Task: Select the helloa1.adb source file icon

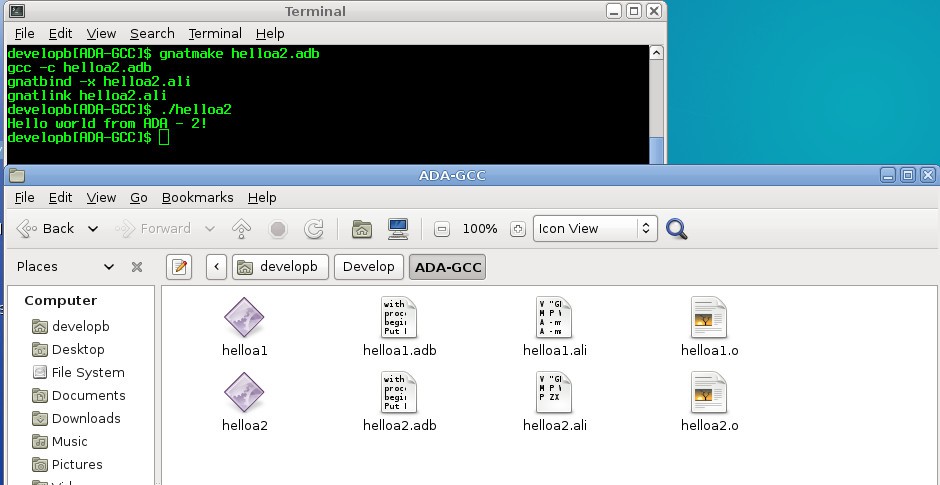Action: pos(399,317)
